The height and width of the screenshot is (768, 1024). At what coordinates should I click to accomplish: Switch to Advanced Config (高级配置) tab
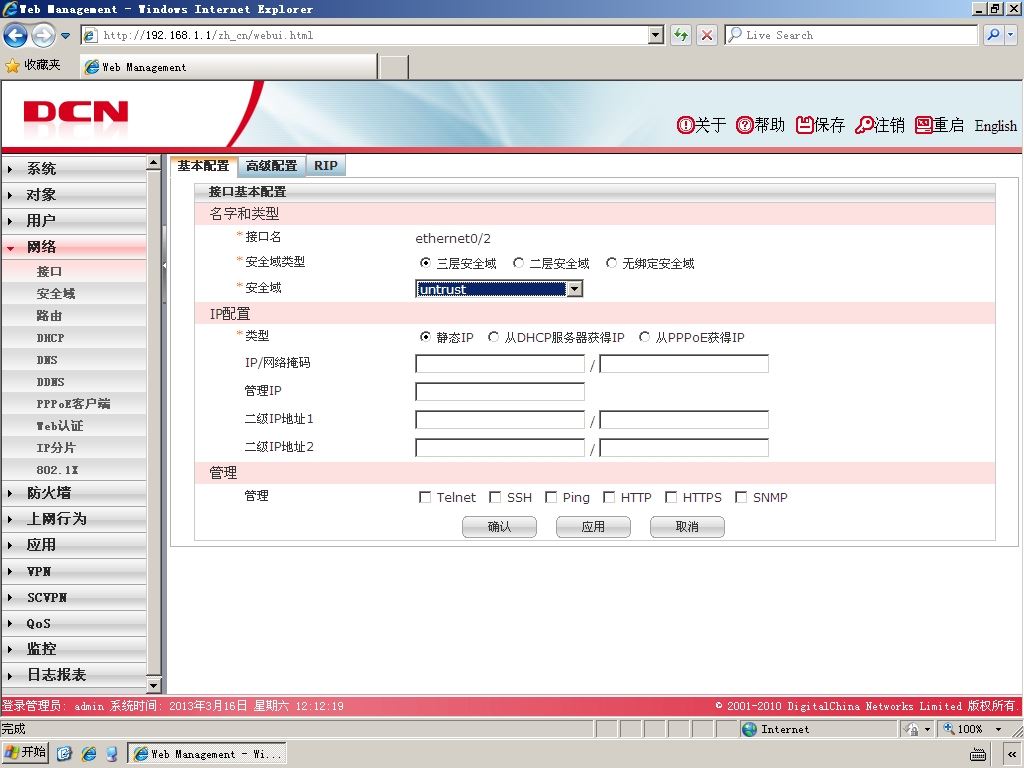coord(272,166)
